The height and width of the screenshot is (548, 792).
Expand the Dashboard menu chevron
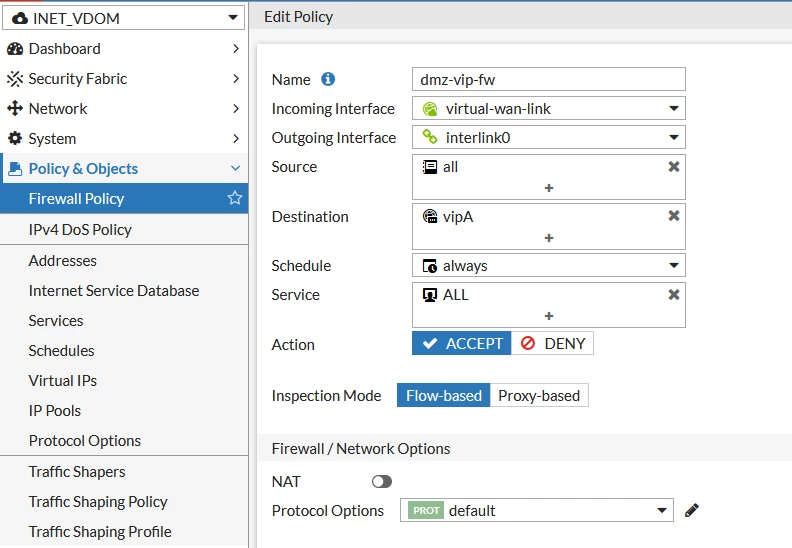[x=236, y=48]
